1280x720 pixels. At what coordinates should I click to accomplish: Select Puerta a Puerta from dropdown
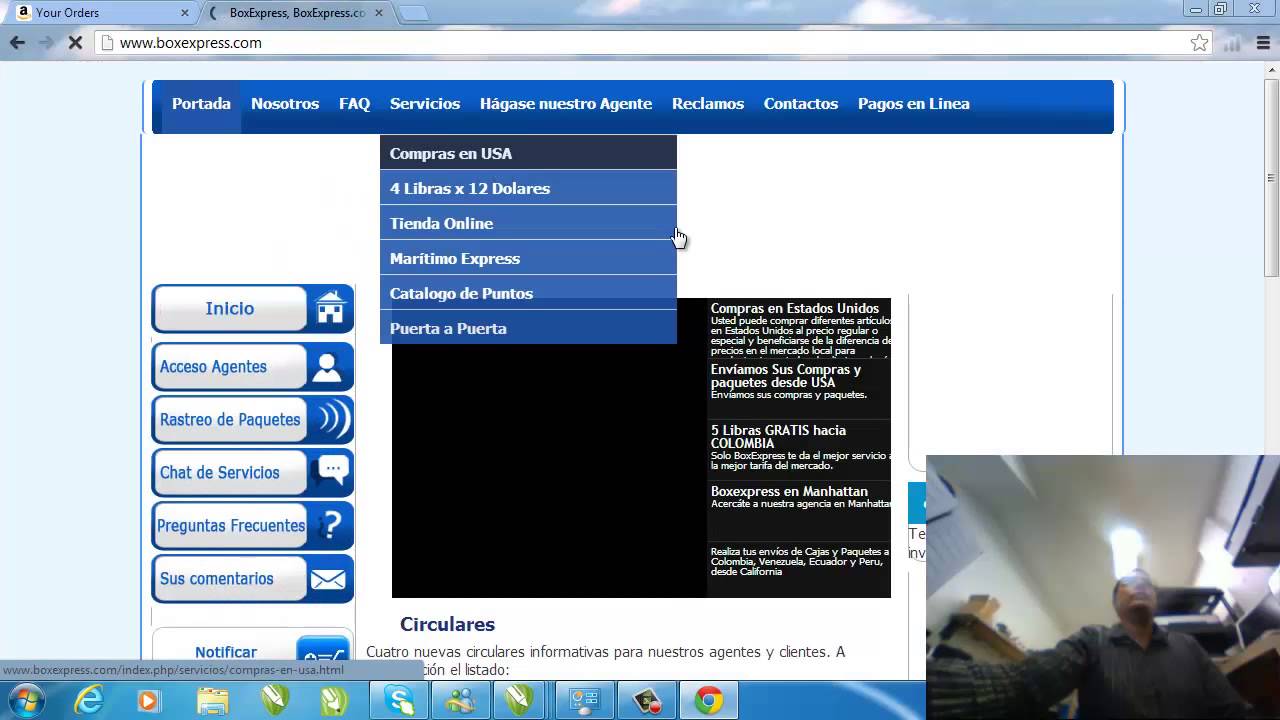point(528,328)
